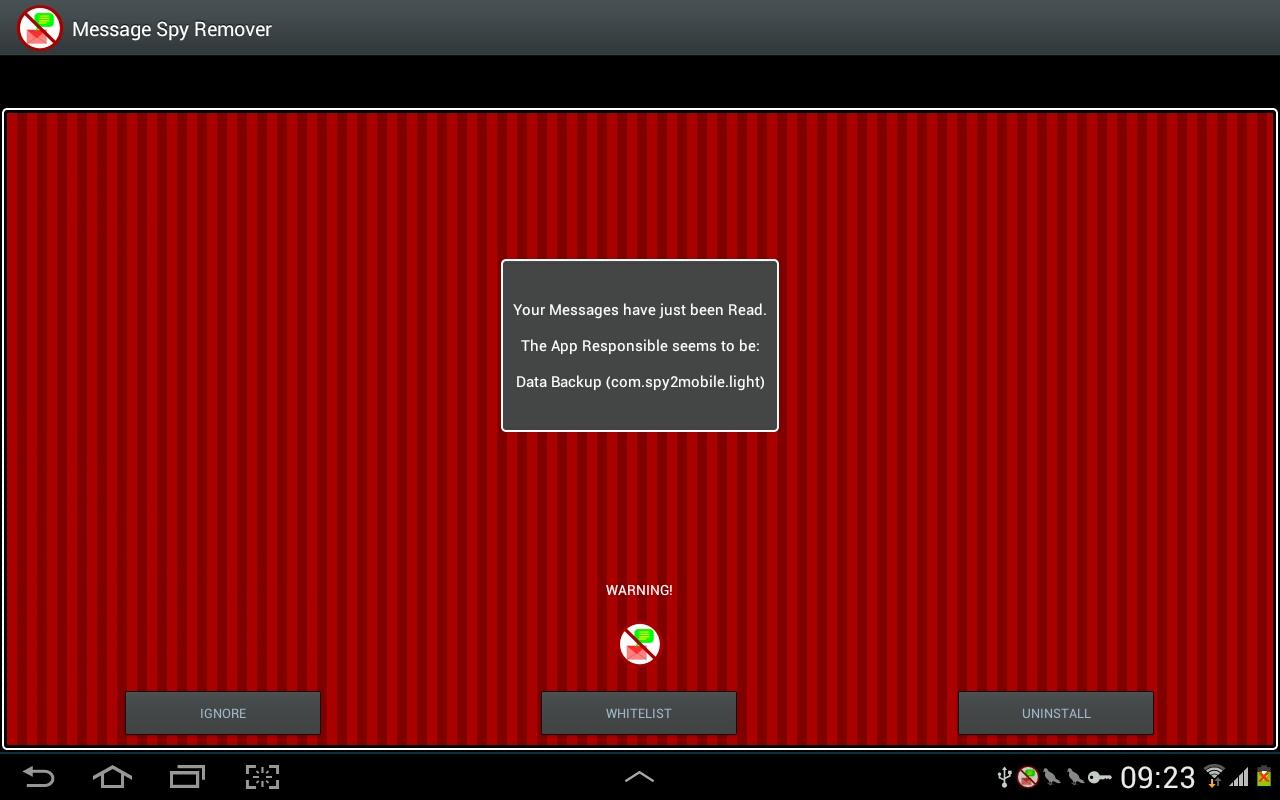Choose WHITELIST for the detected app
Viewport: 1280px width, 800px height.
(x=639, y=713)
